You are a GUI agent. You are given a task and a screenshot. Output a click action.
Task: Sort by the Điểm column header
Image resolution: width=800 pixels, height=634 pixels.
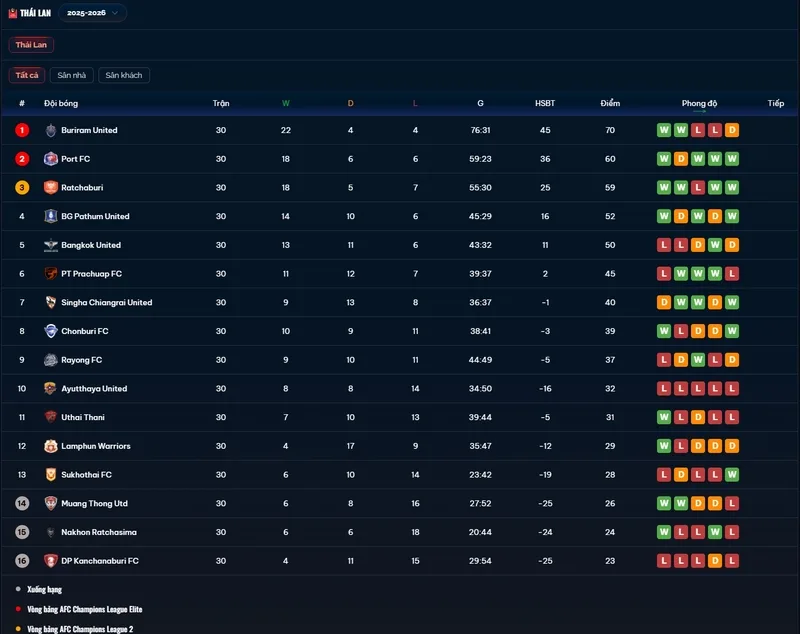point(610,103)
